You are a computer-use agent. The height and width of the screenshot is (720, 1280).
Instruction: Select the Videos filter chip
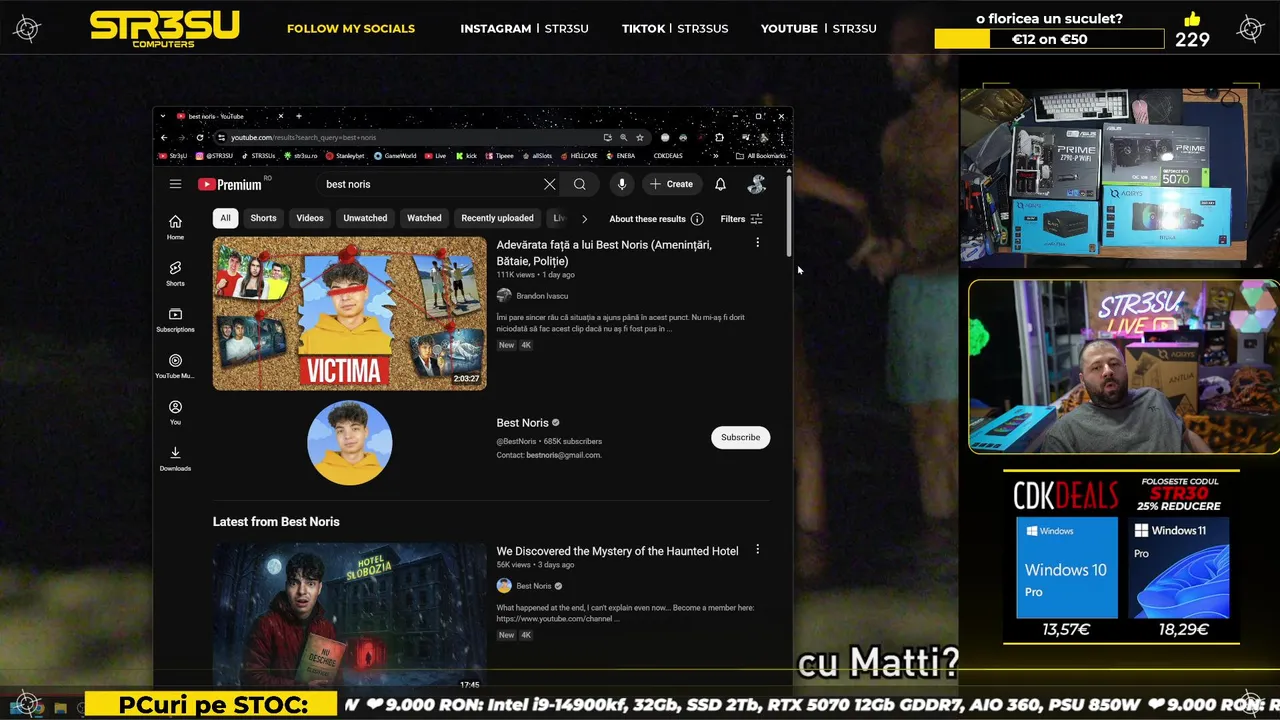coord(310,218)
